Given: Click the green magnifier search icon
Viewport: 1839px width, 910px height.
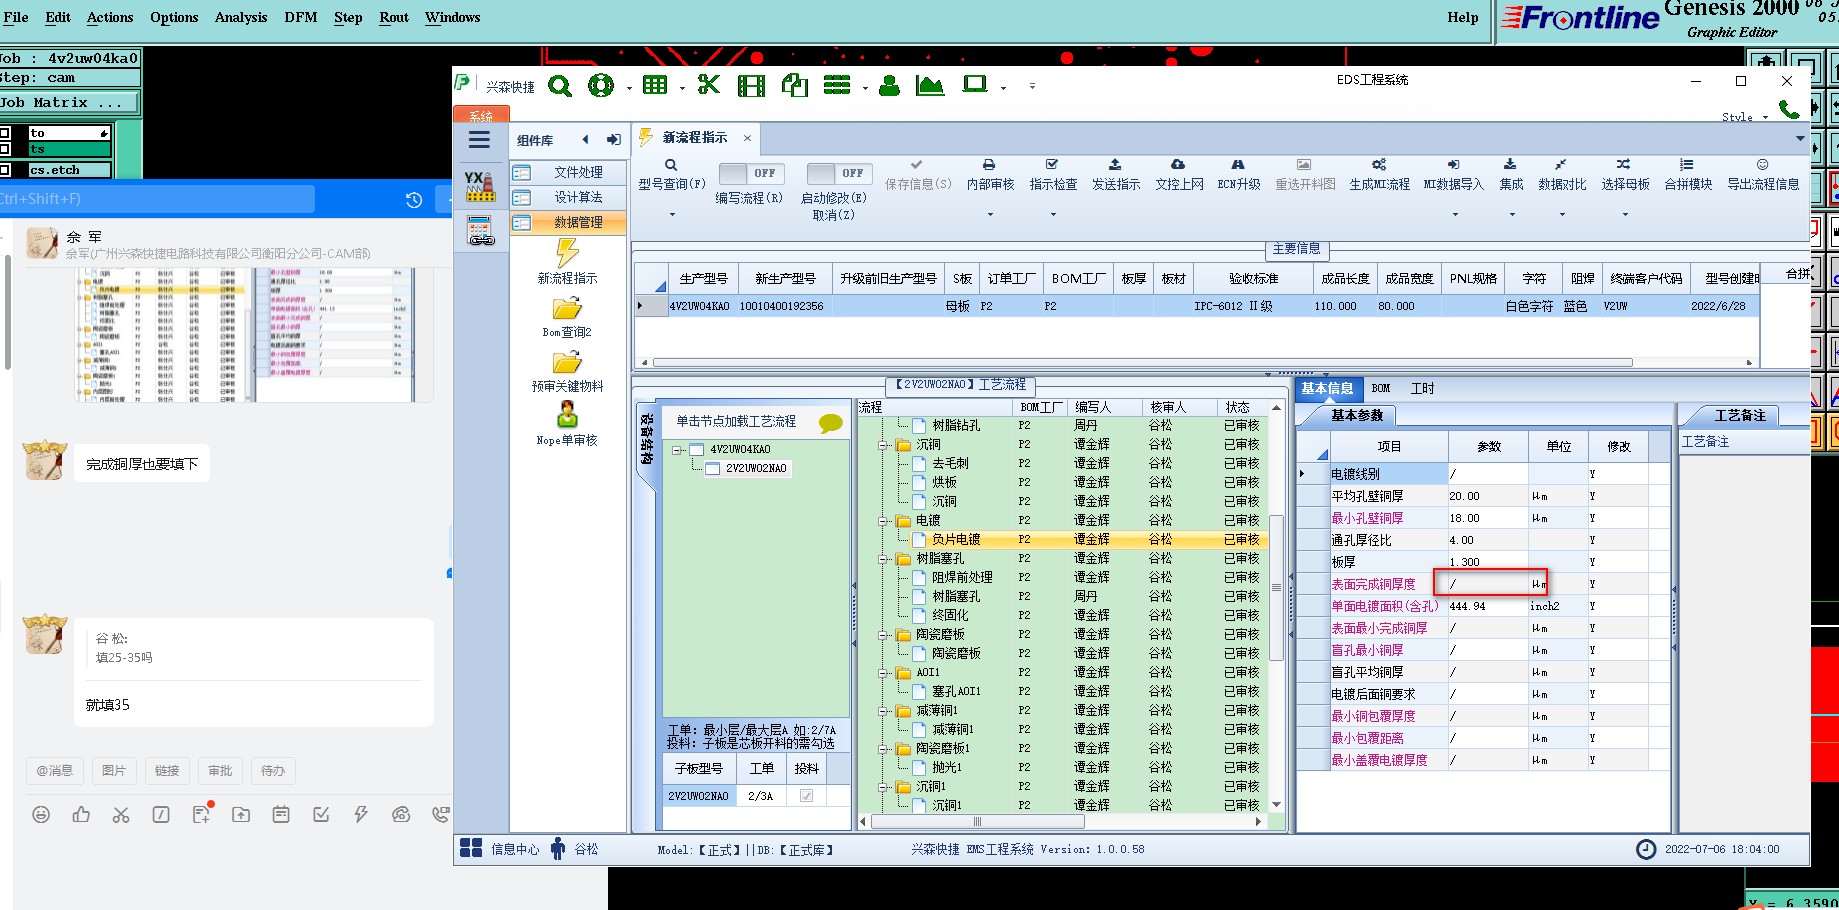Looking at the screenshot, I should [560, 86].
